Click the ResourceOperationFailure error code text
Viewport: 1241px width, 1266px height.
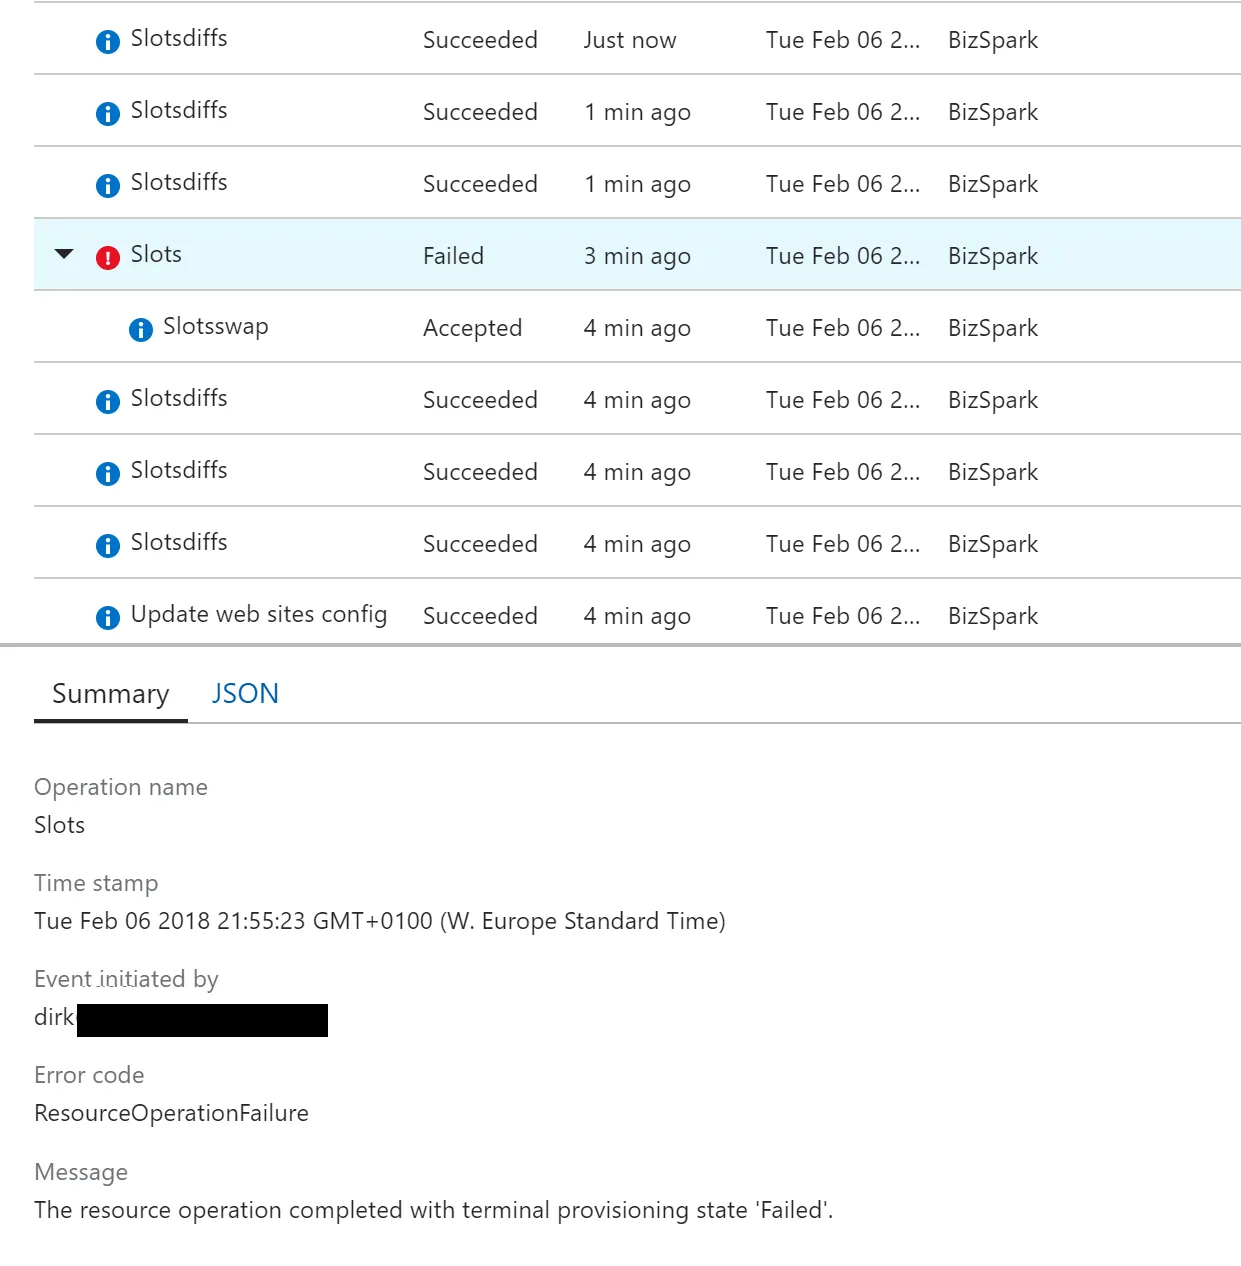(x=171, y=1113)
